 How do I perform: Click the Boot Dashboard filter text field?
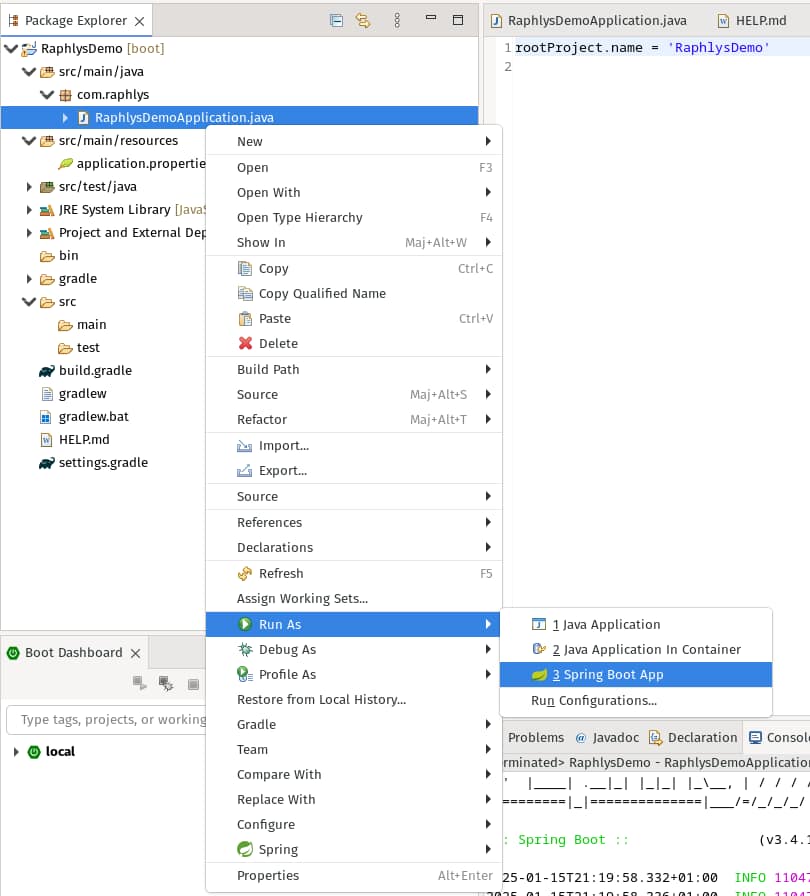[110, 720]
